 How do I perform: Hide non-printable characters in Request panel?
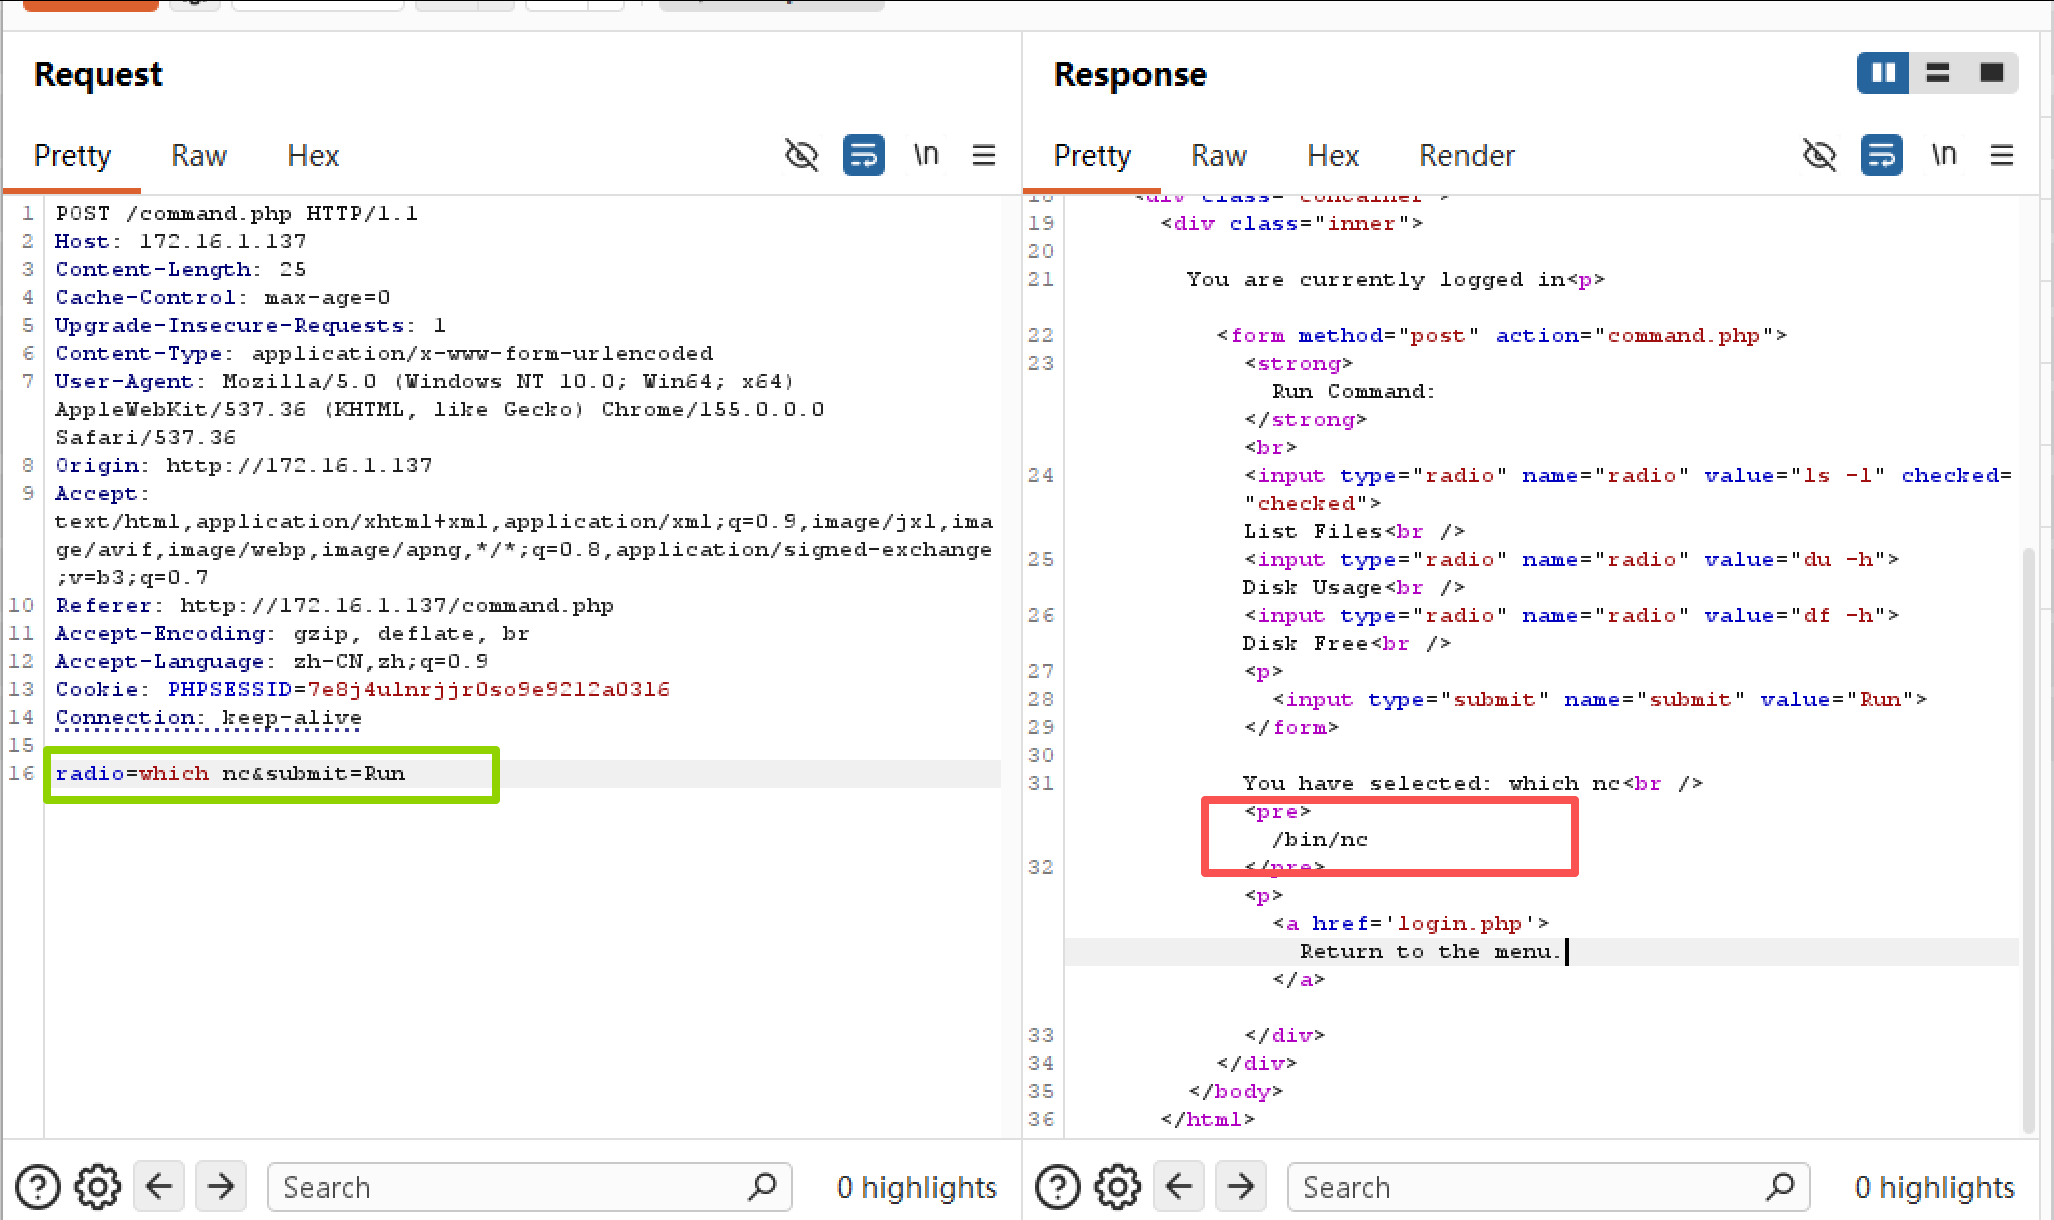point(802,155)
